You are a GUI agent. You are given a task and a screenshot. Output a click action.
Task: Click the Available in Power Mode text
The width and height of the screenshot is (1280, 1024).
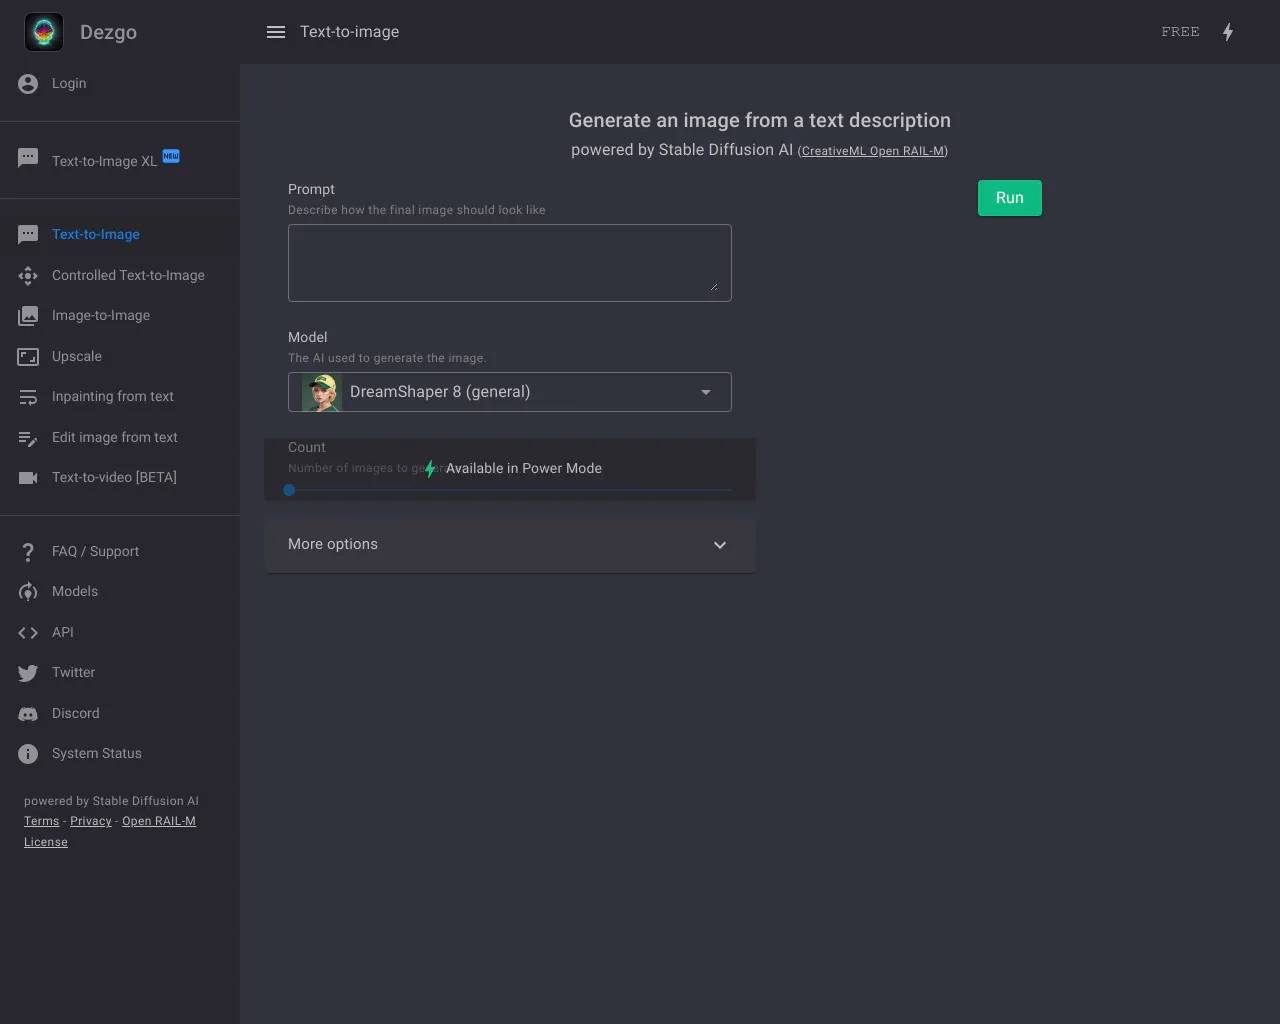tap(524, 468)
